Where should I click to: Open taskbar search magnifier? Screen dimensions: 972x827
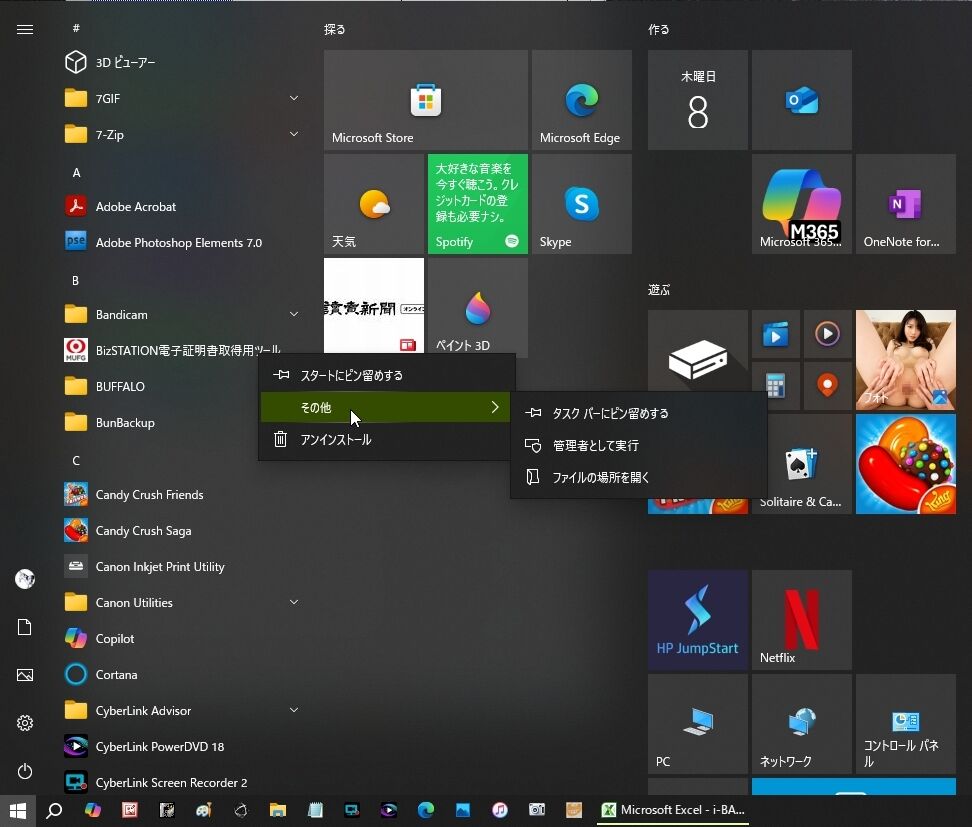click(55, 810)
